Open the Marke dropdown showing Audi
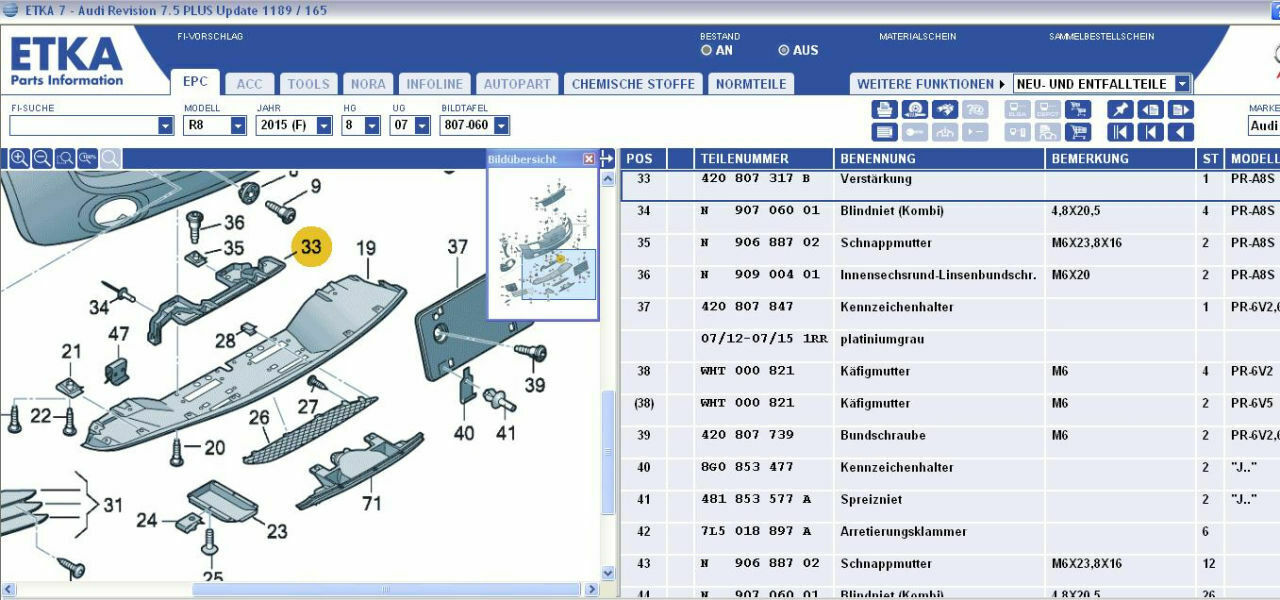This screenshot has height=600, width=1280. tap(1264, 126)
